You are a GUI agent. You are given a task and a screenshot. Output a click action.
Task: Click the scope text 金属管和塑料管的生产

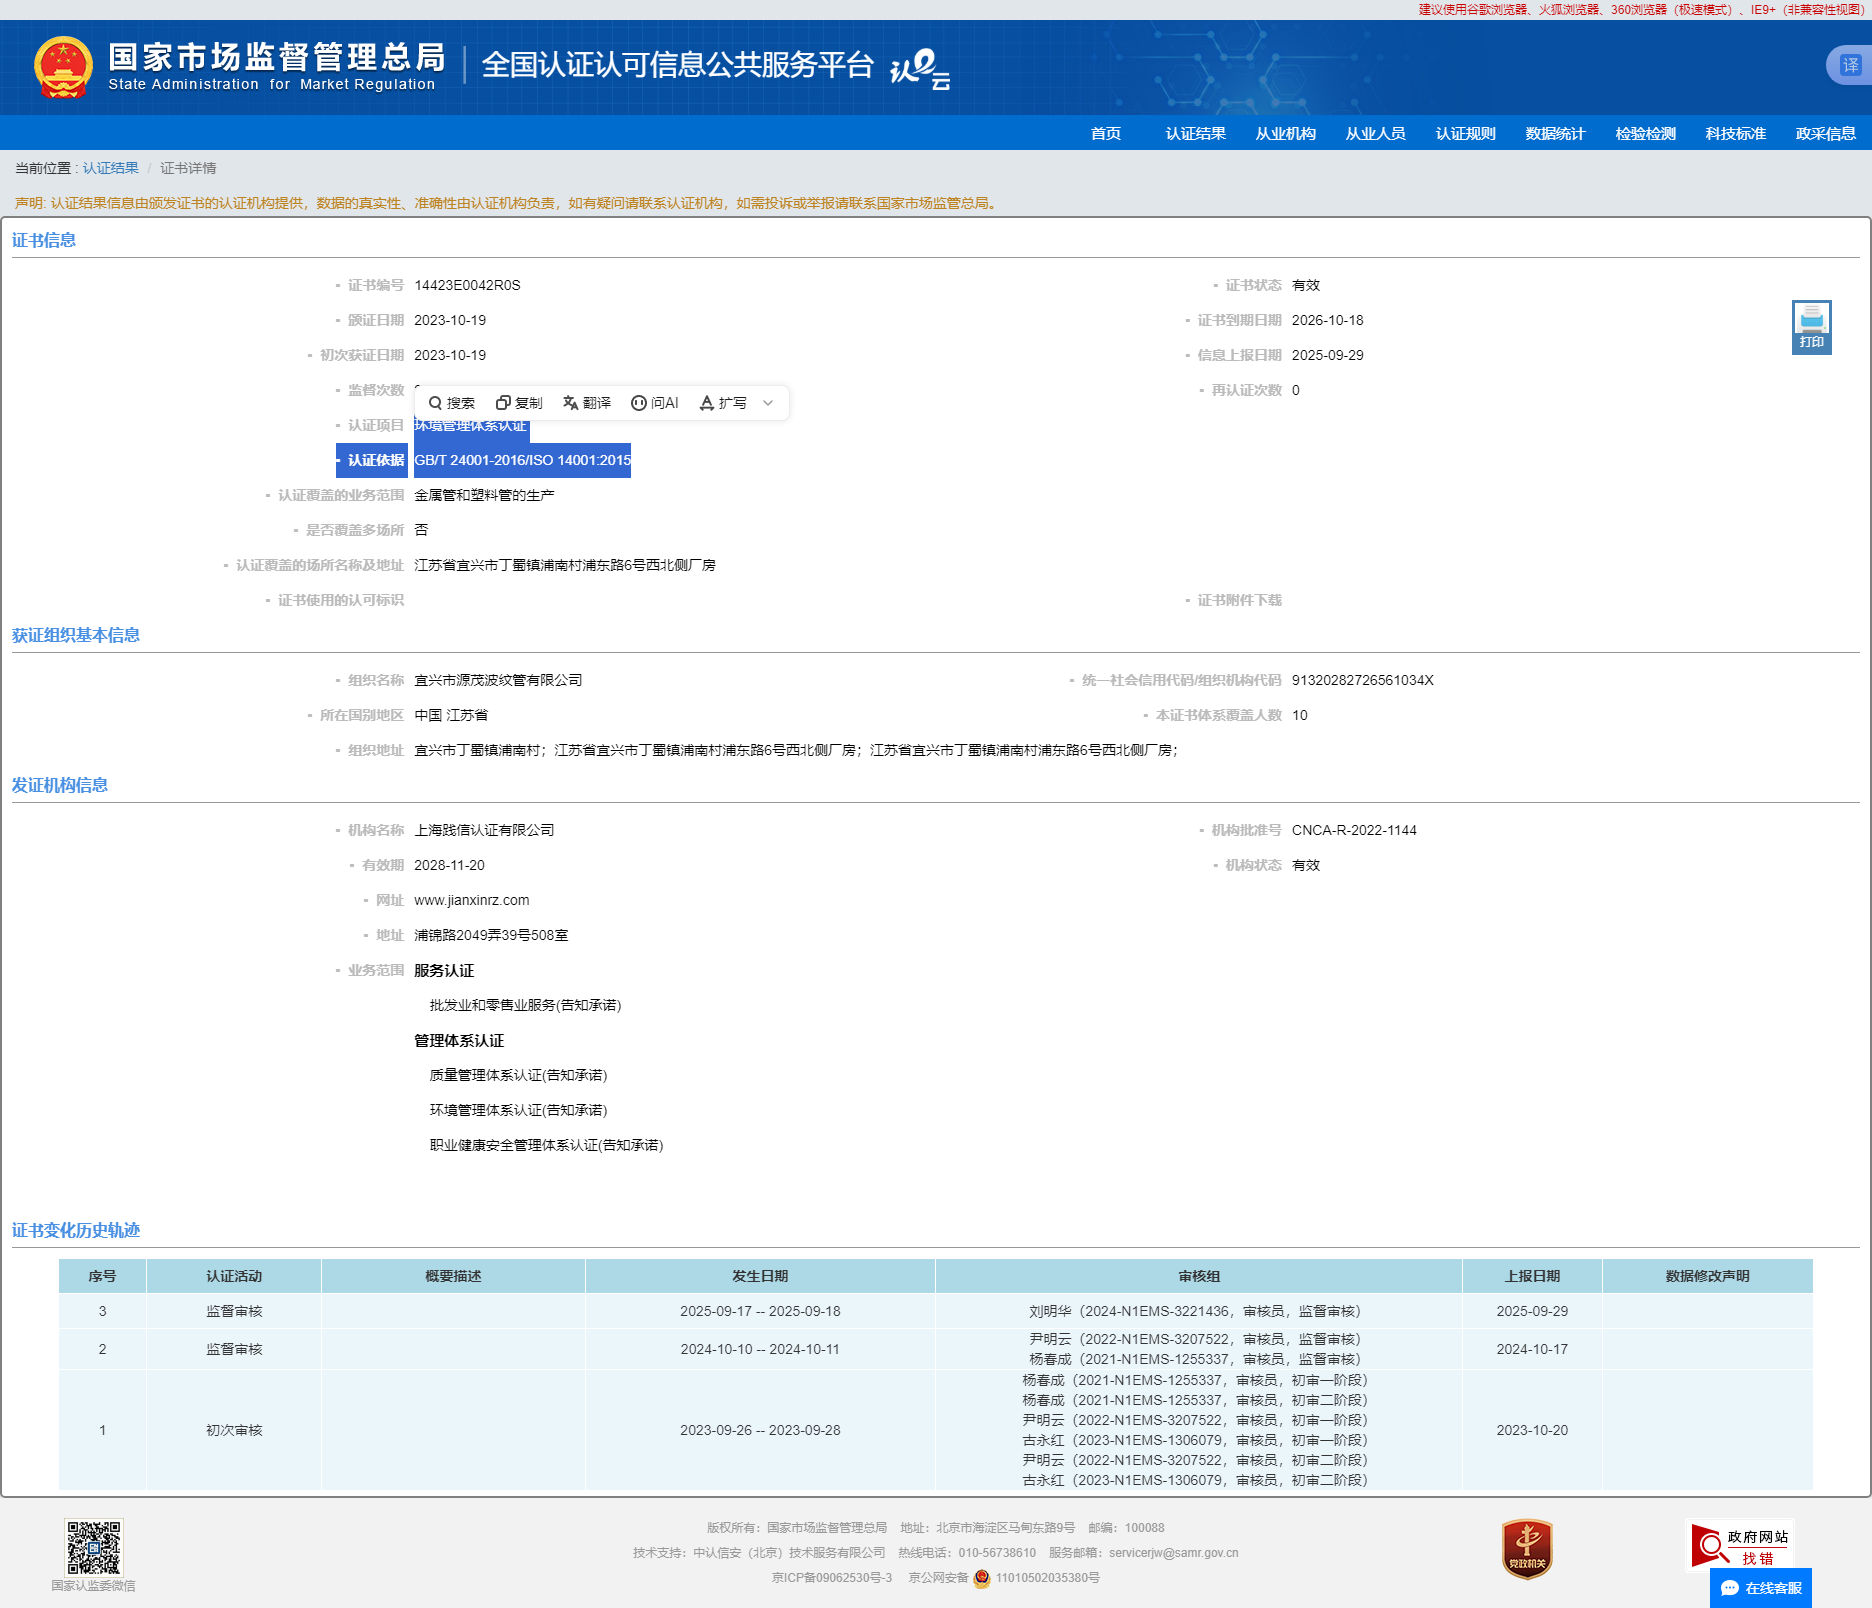484,495
